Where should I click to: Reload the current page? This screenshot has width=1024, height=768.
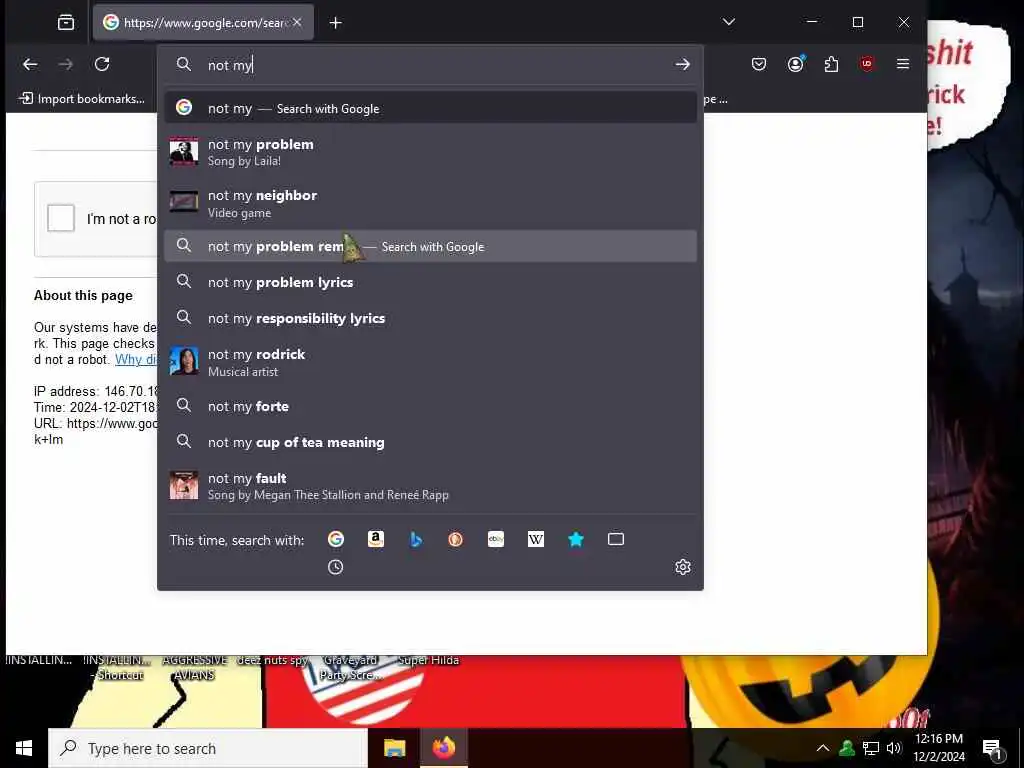[102, 64]
